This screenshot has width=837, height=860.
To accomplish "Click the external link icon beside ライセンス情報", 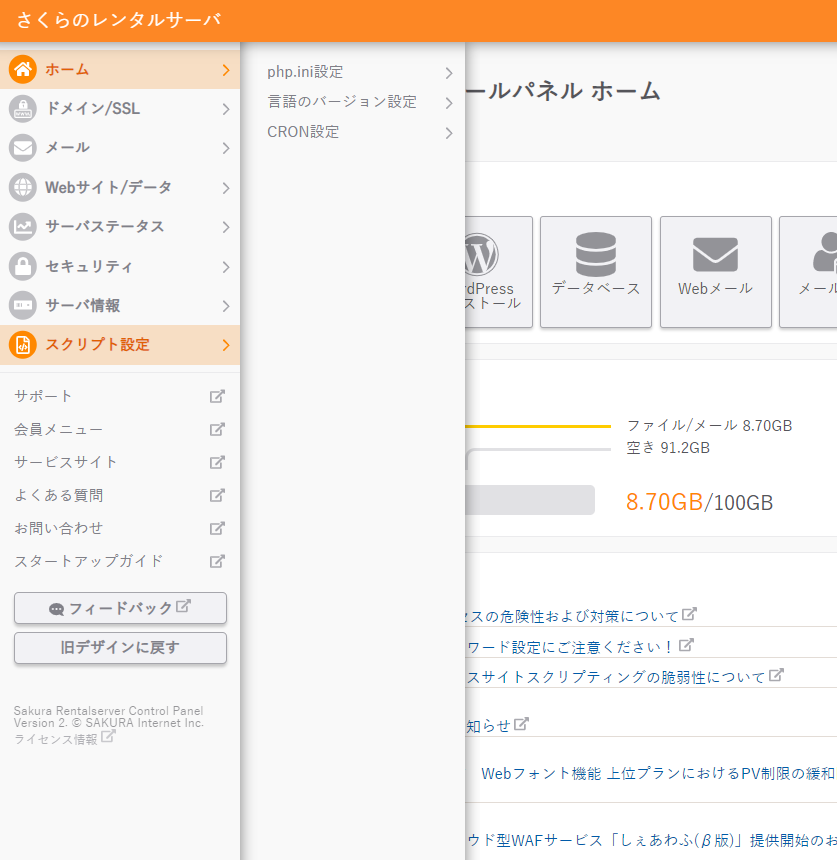I will (x=108, y=737).
